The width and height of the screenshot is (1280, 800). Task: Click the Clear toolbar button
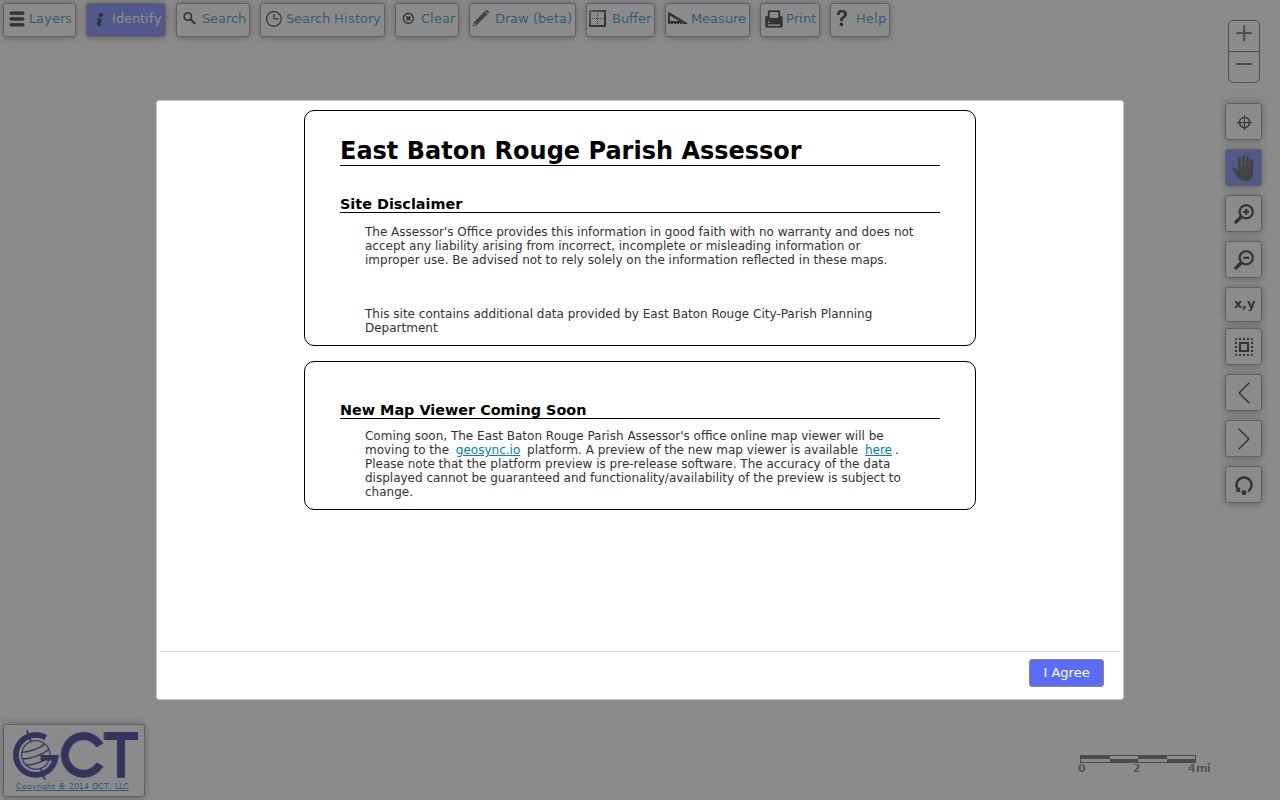pyautogui.click(x=427, y=19)
